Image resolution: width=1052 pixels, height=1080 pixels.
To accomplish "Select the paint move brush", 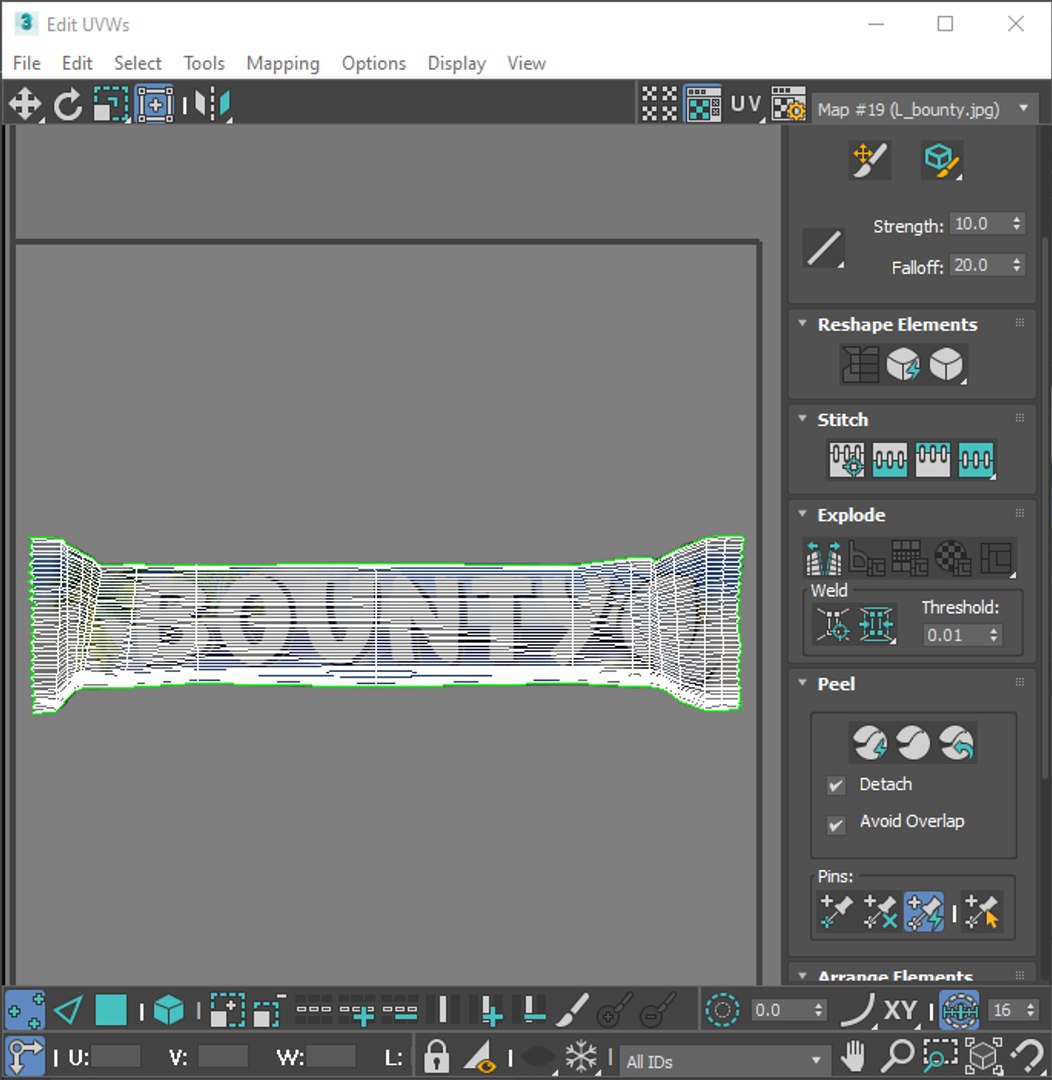I will click(870, 160).
